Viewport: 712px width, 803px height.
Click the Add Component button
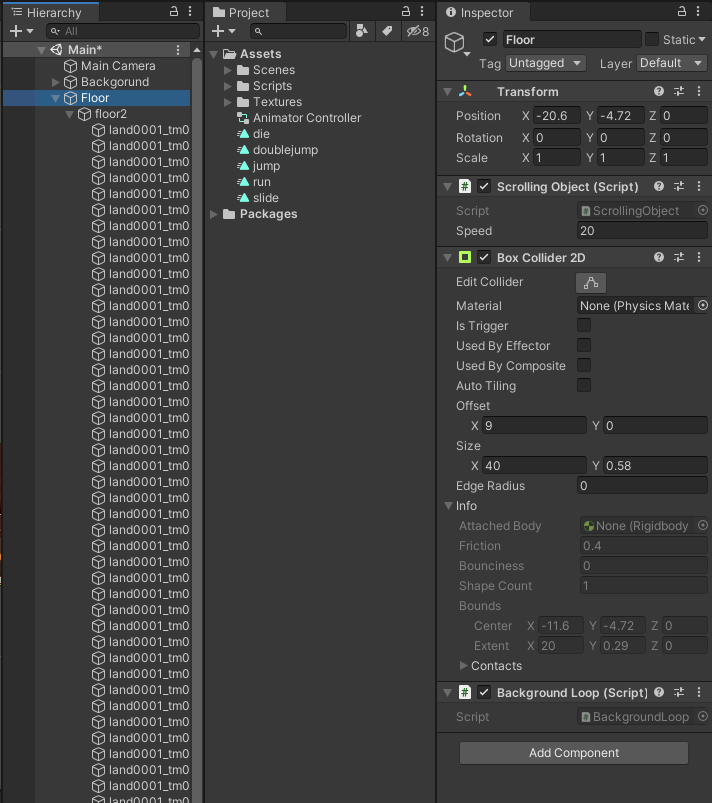pyautogui.click(x=574, y=753)
